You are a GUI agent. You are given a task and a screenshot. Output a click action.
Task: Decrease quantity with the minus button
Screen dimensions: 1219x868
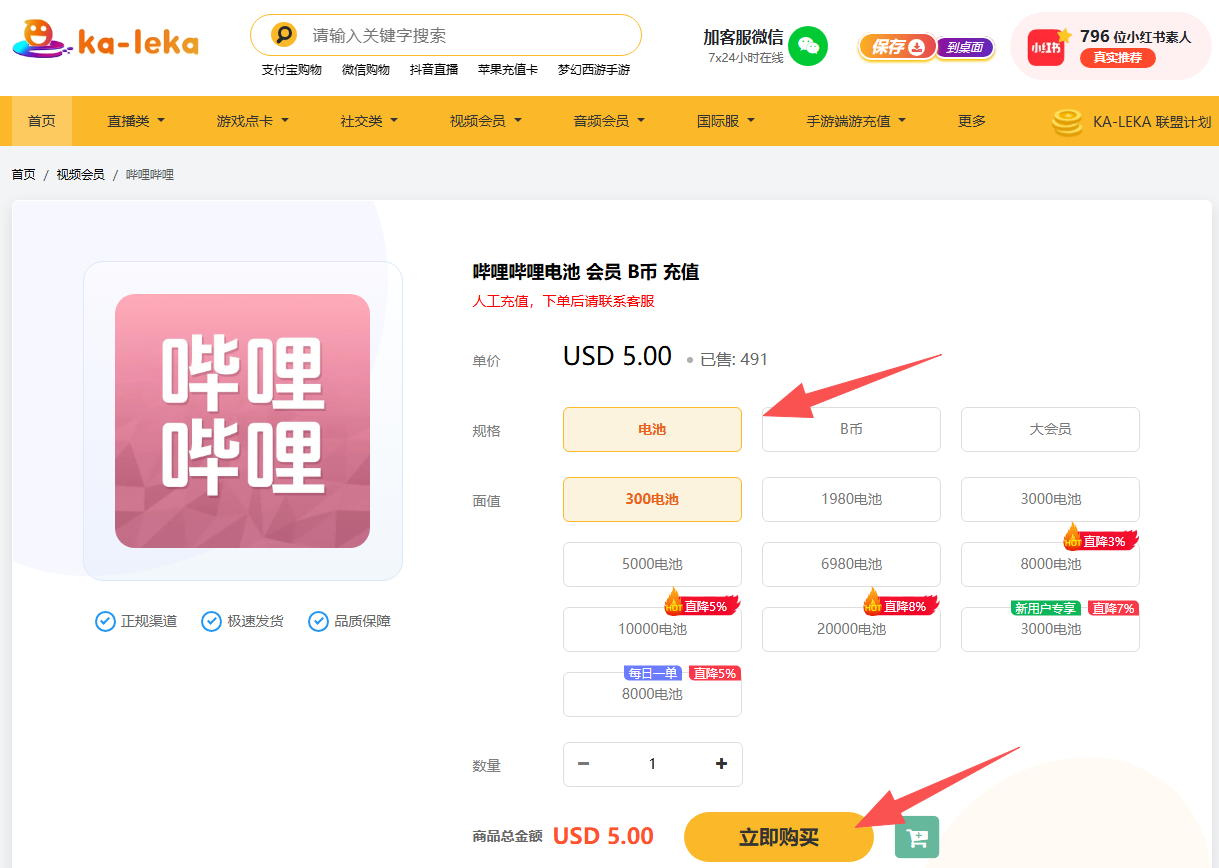pyautogui.click(x=584, y=764)
